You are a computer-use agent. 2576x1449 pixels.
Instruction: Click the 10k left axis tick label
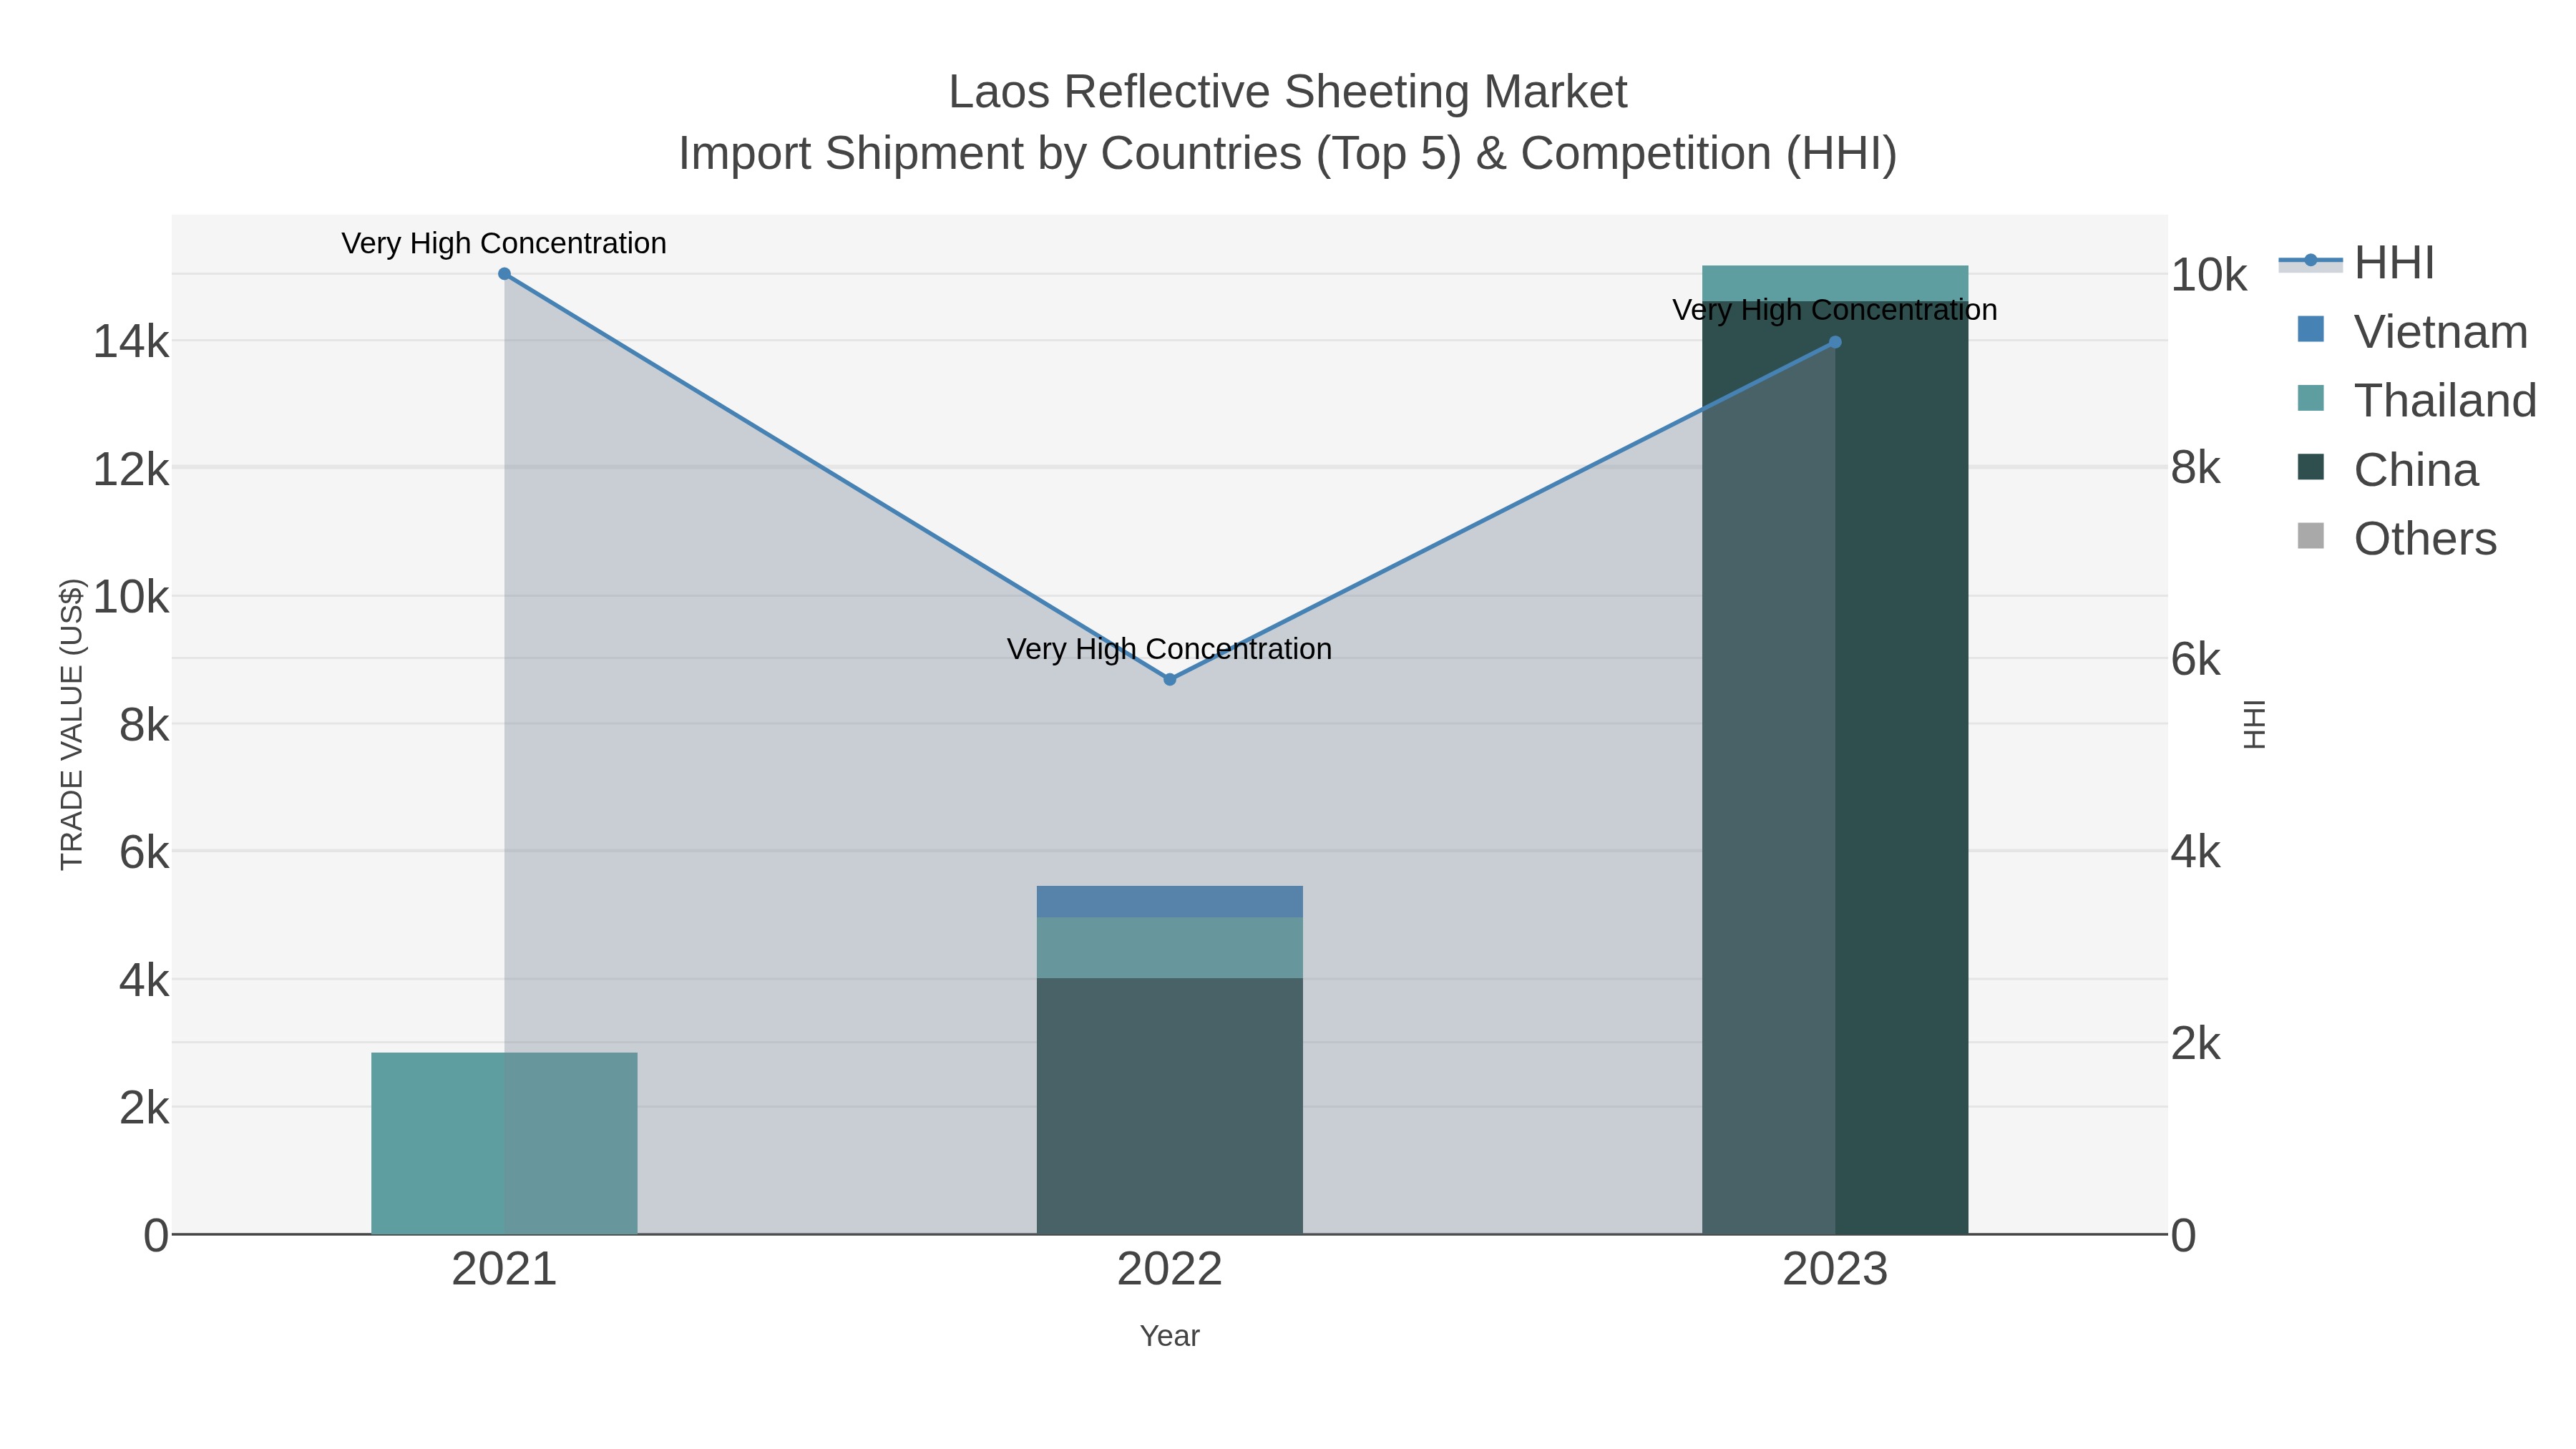coord(131,597)
